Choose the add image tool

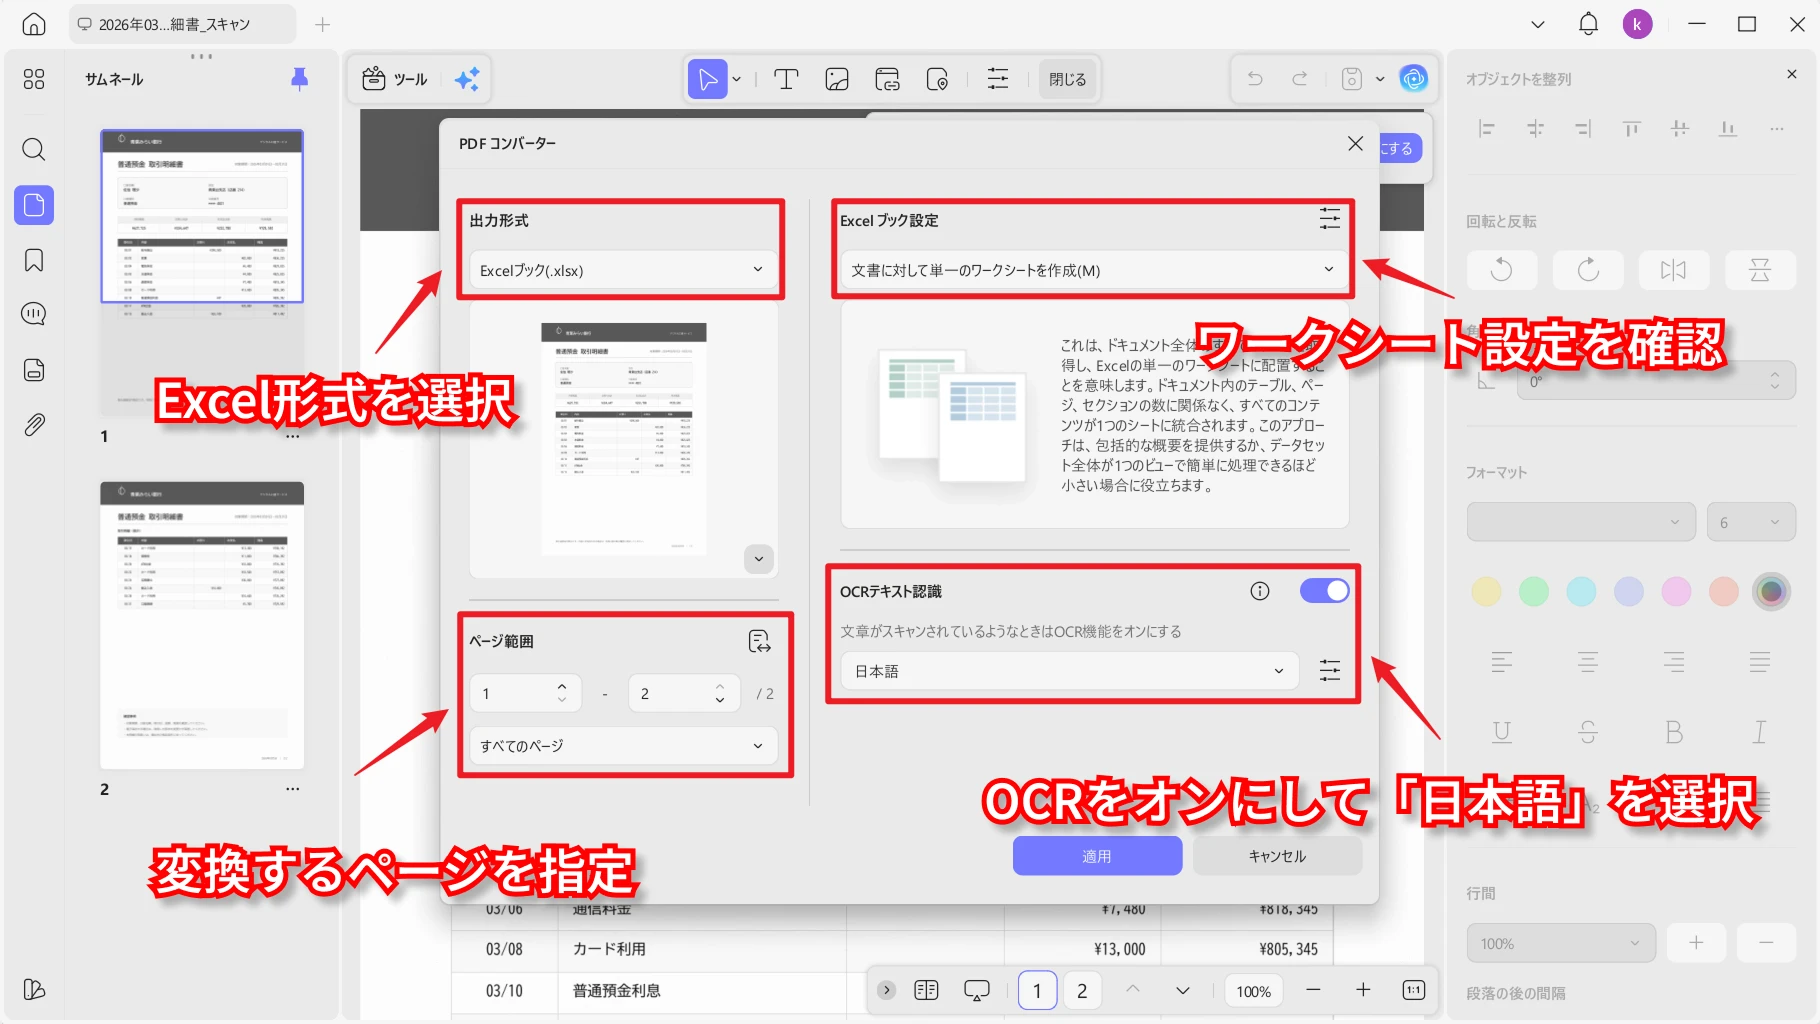(837, 79)
